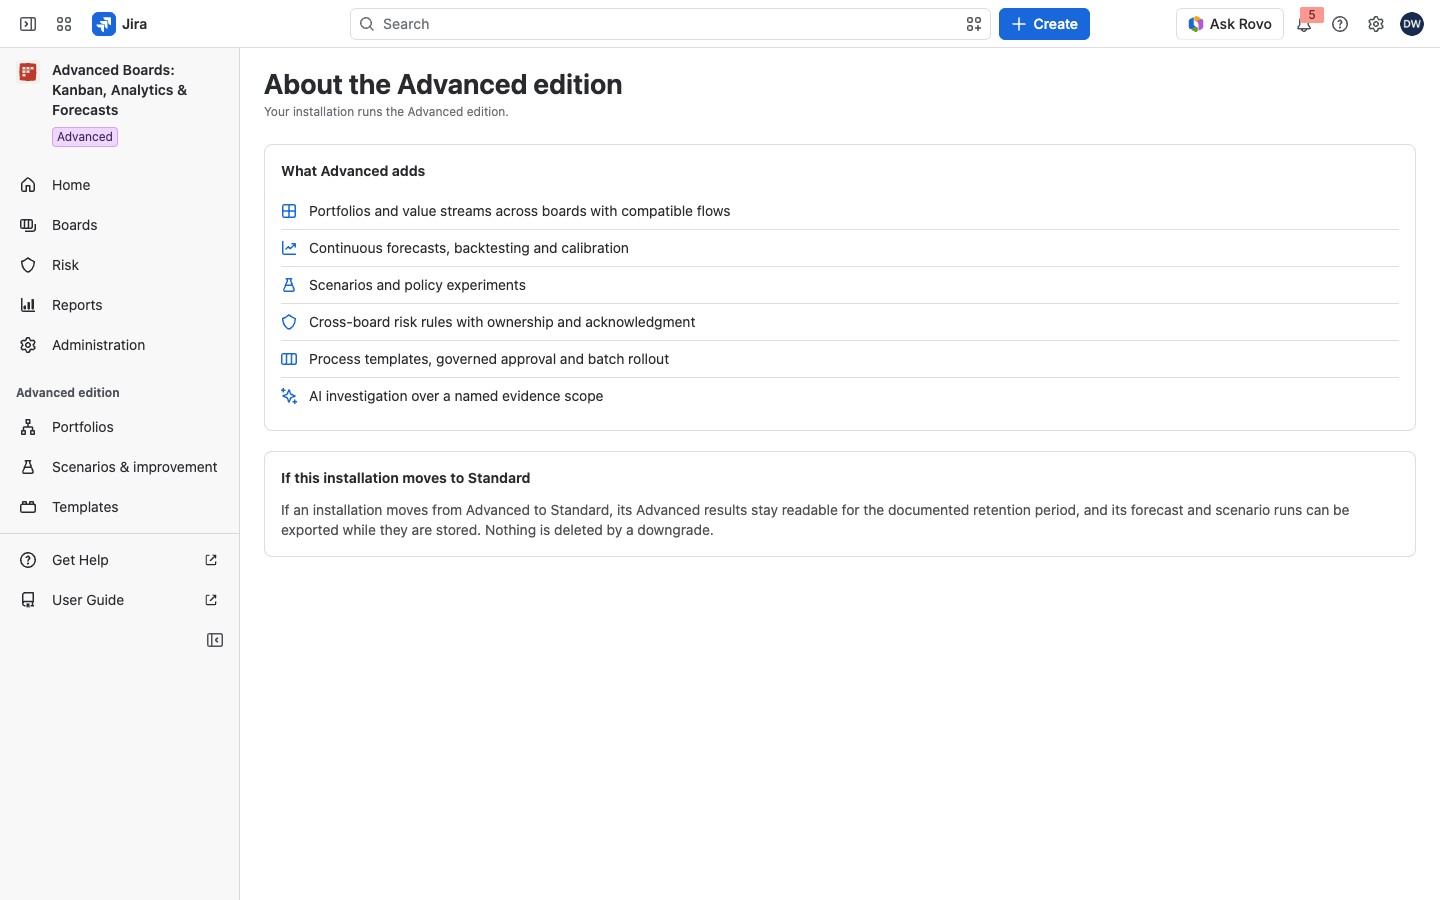Open Scenarios & improvement
This screenshot has height=900, width=1440.
[x=120, y=467]
